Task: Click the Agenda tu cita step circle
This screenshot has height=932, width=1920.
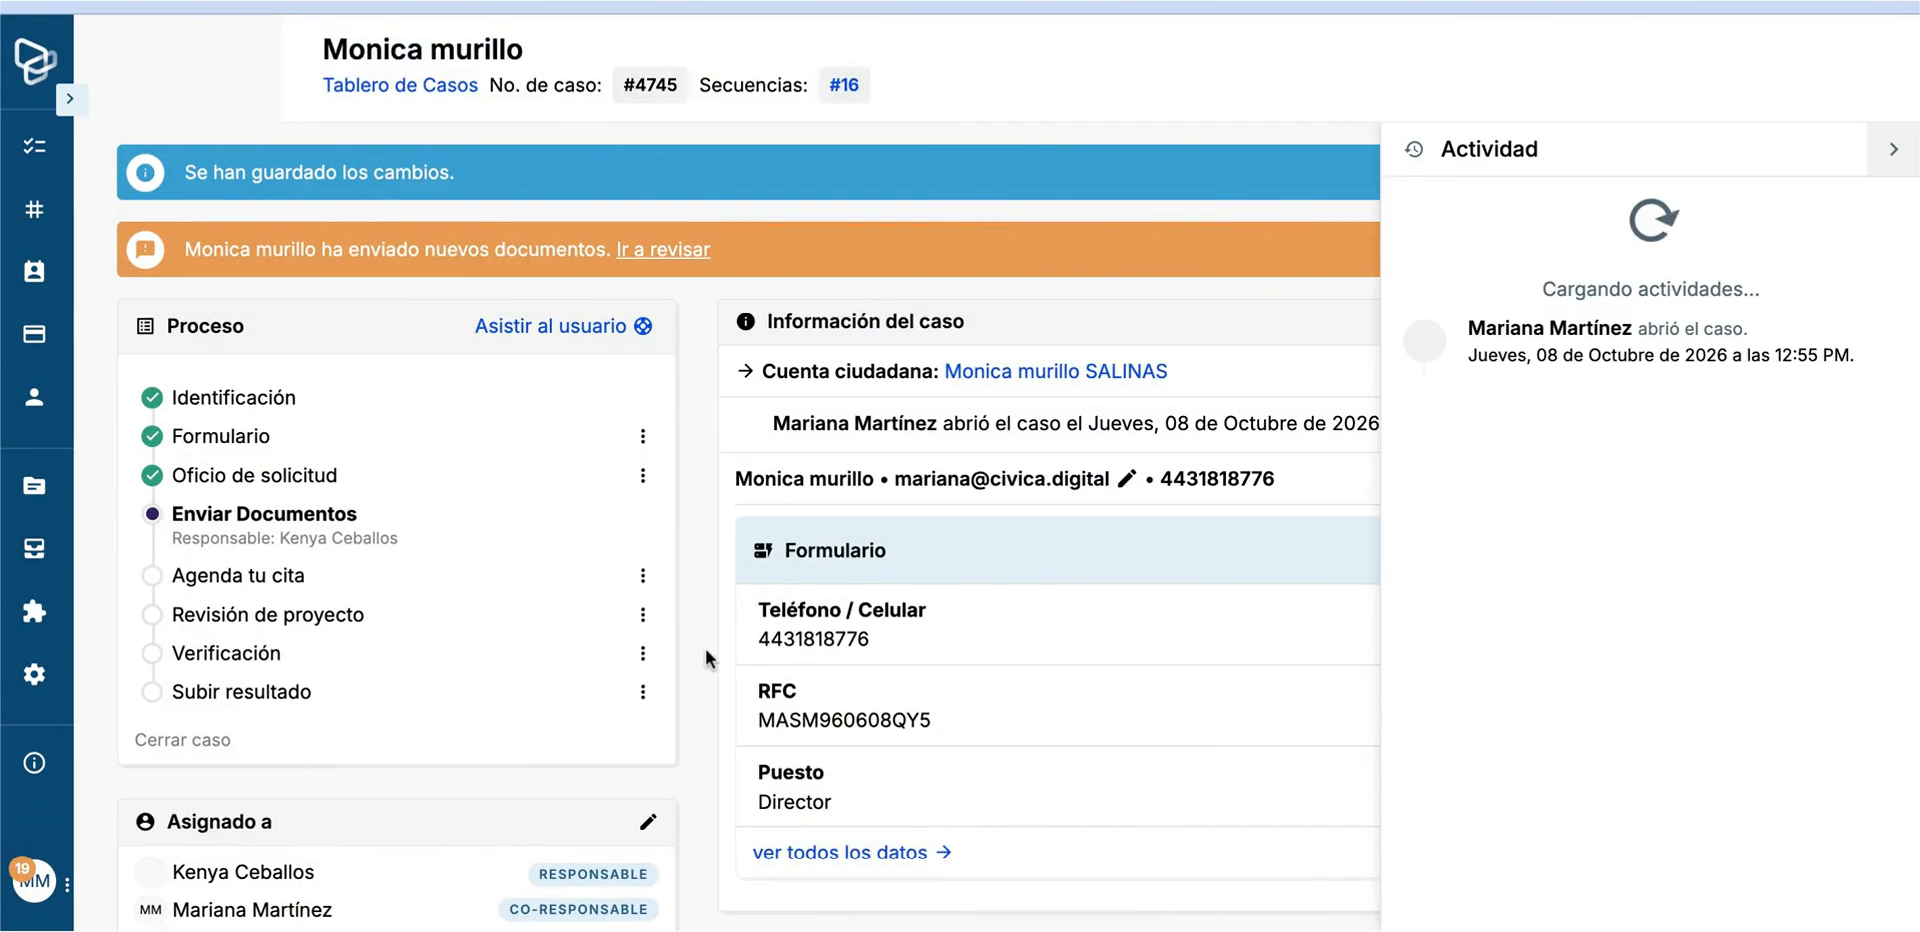Action: point(152,575)
